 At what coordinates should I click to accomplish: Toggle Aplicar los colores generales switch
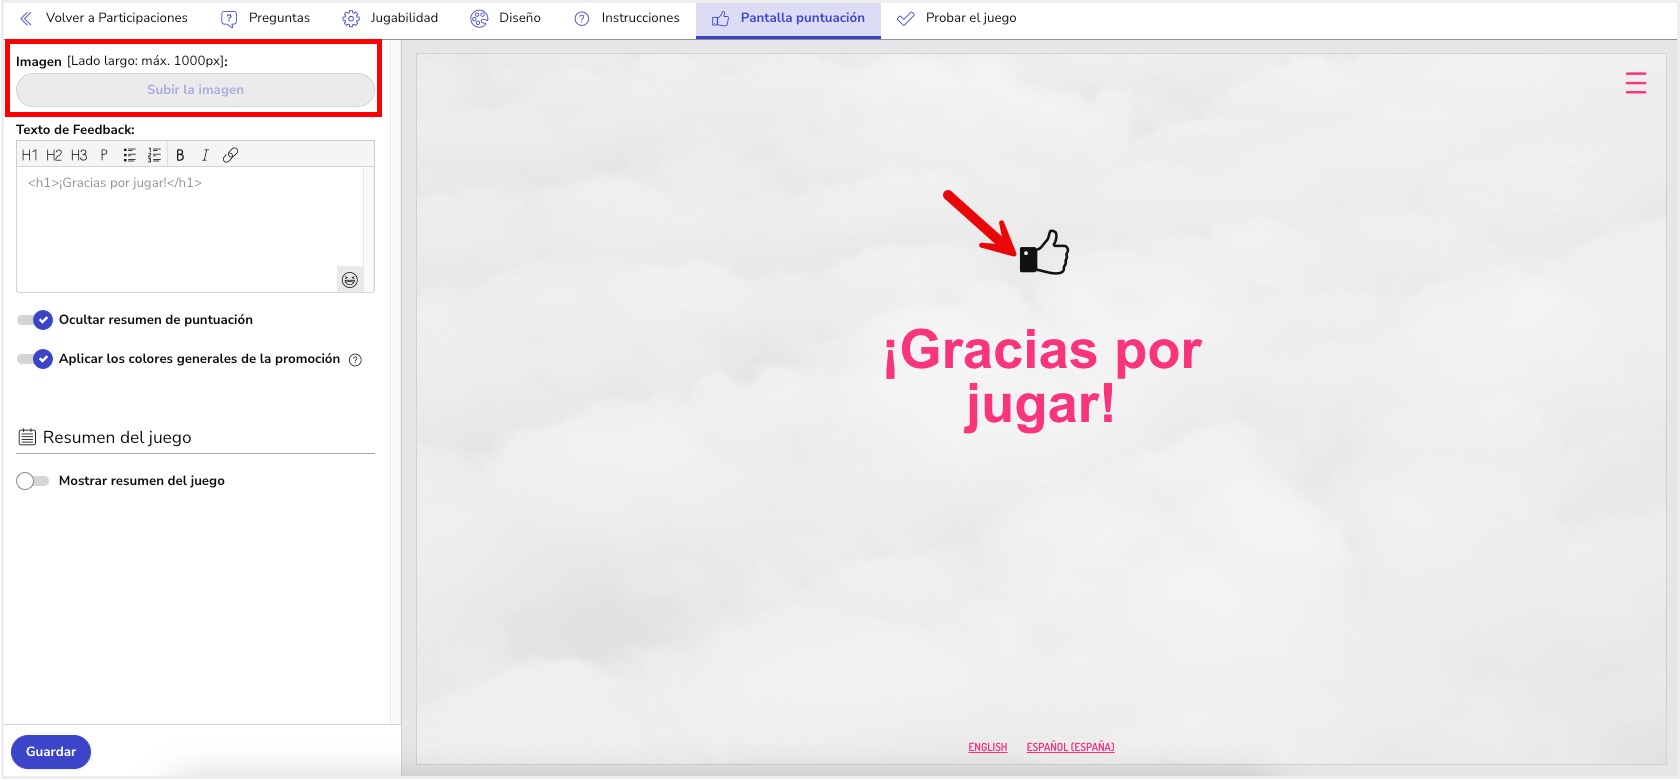point(34,359)
